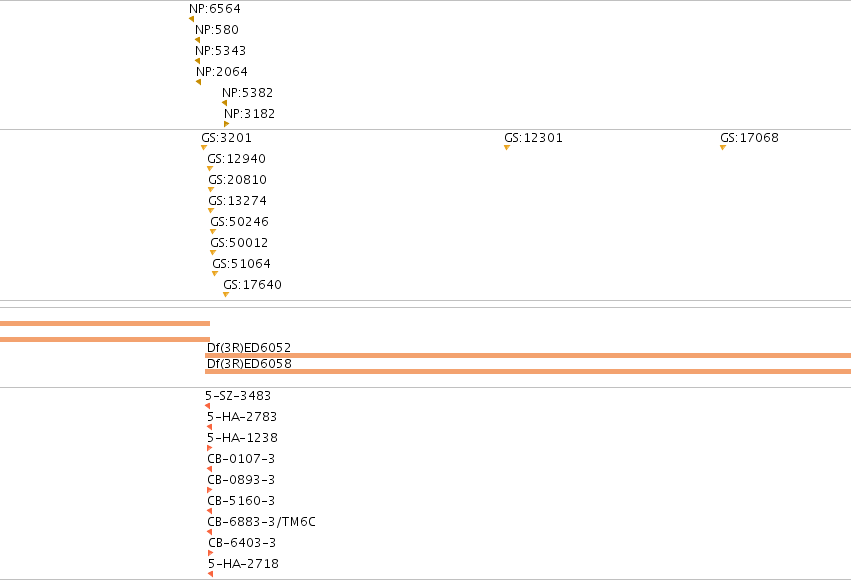This screenshot has width=851, height=580.
Task: Click the red arrow under 5-SZ-3483
Action: tap(207, 406)
